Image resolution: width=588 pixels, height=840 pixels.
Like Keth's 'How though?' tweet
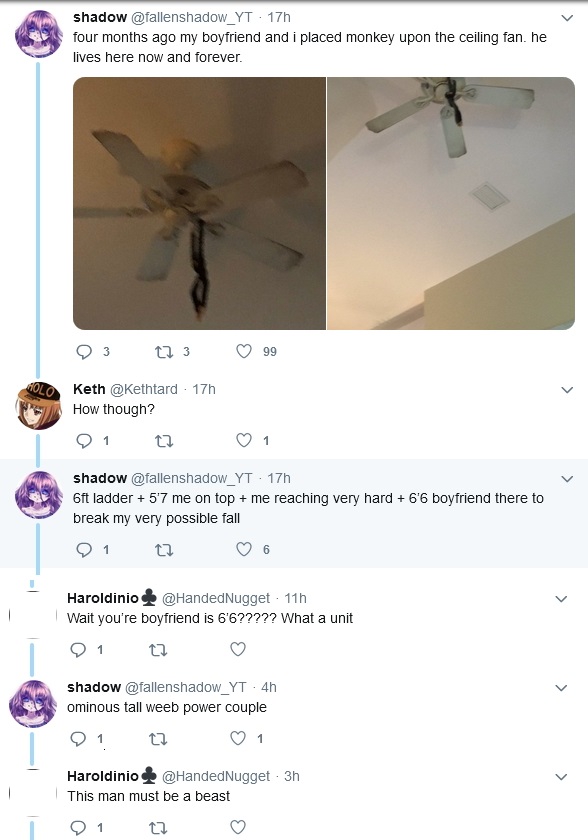[244, 440]
